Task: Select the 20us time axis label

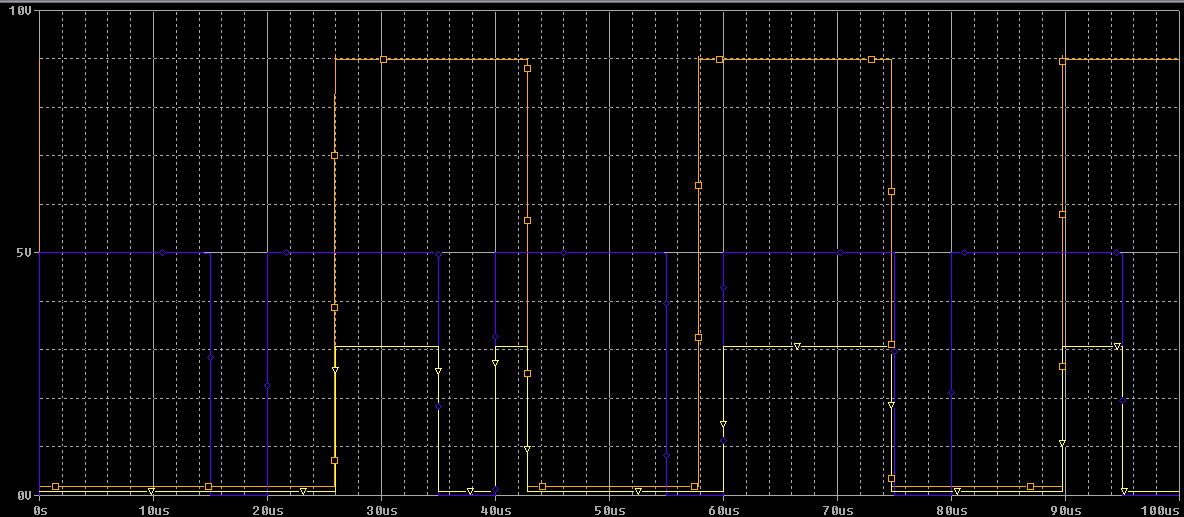Action: coord(267,510)
